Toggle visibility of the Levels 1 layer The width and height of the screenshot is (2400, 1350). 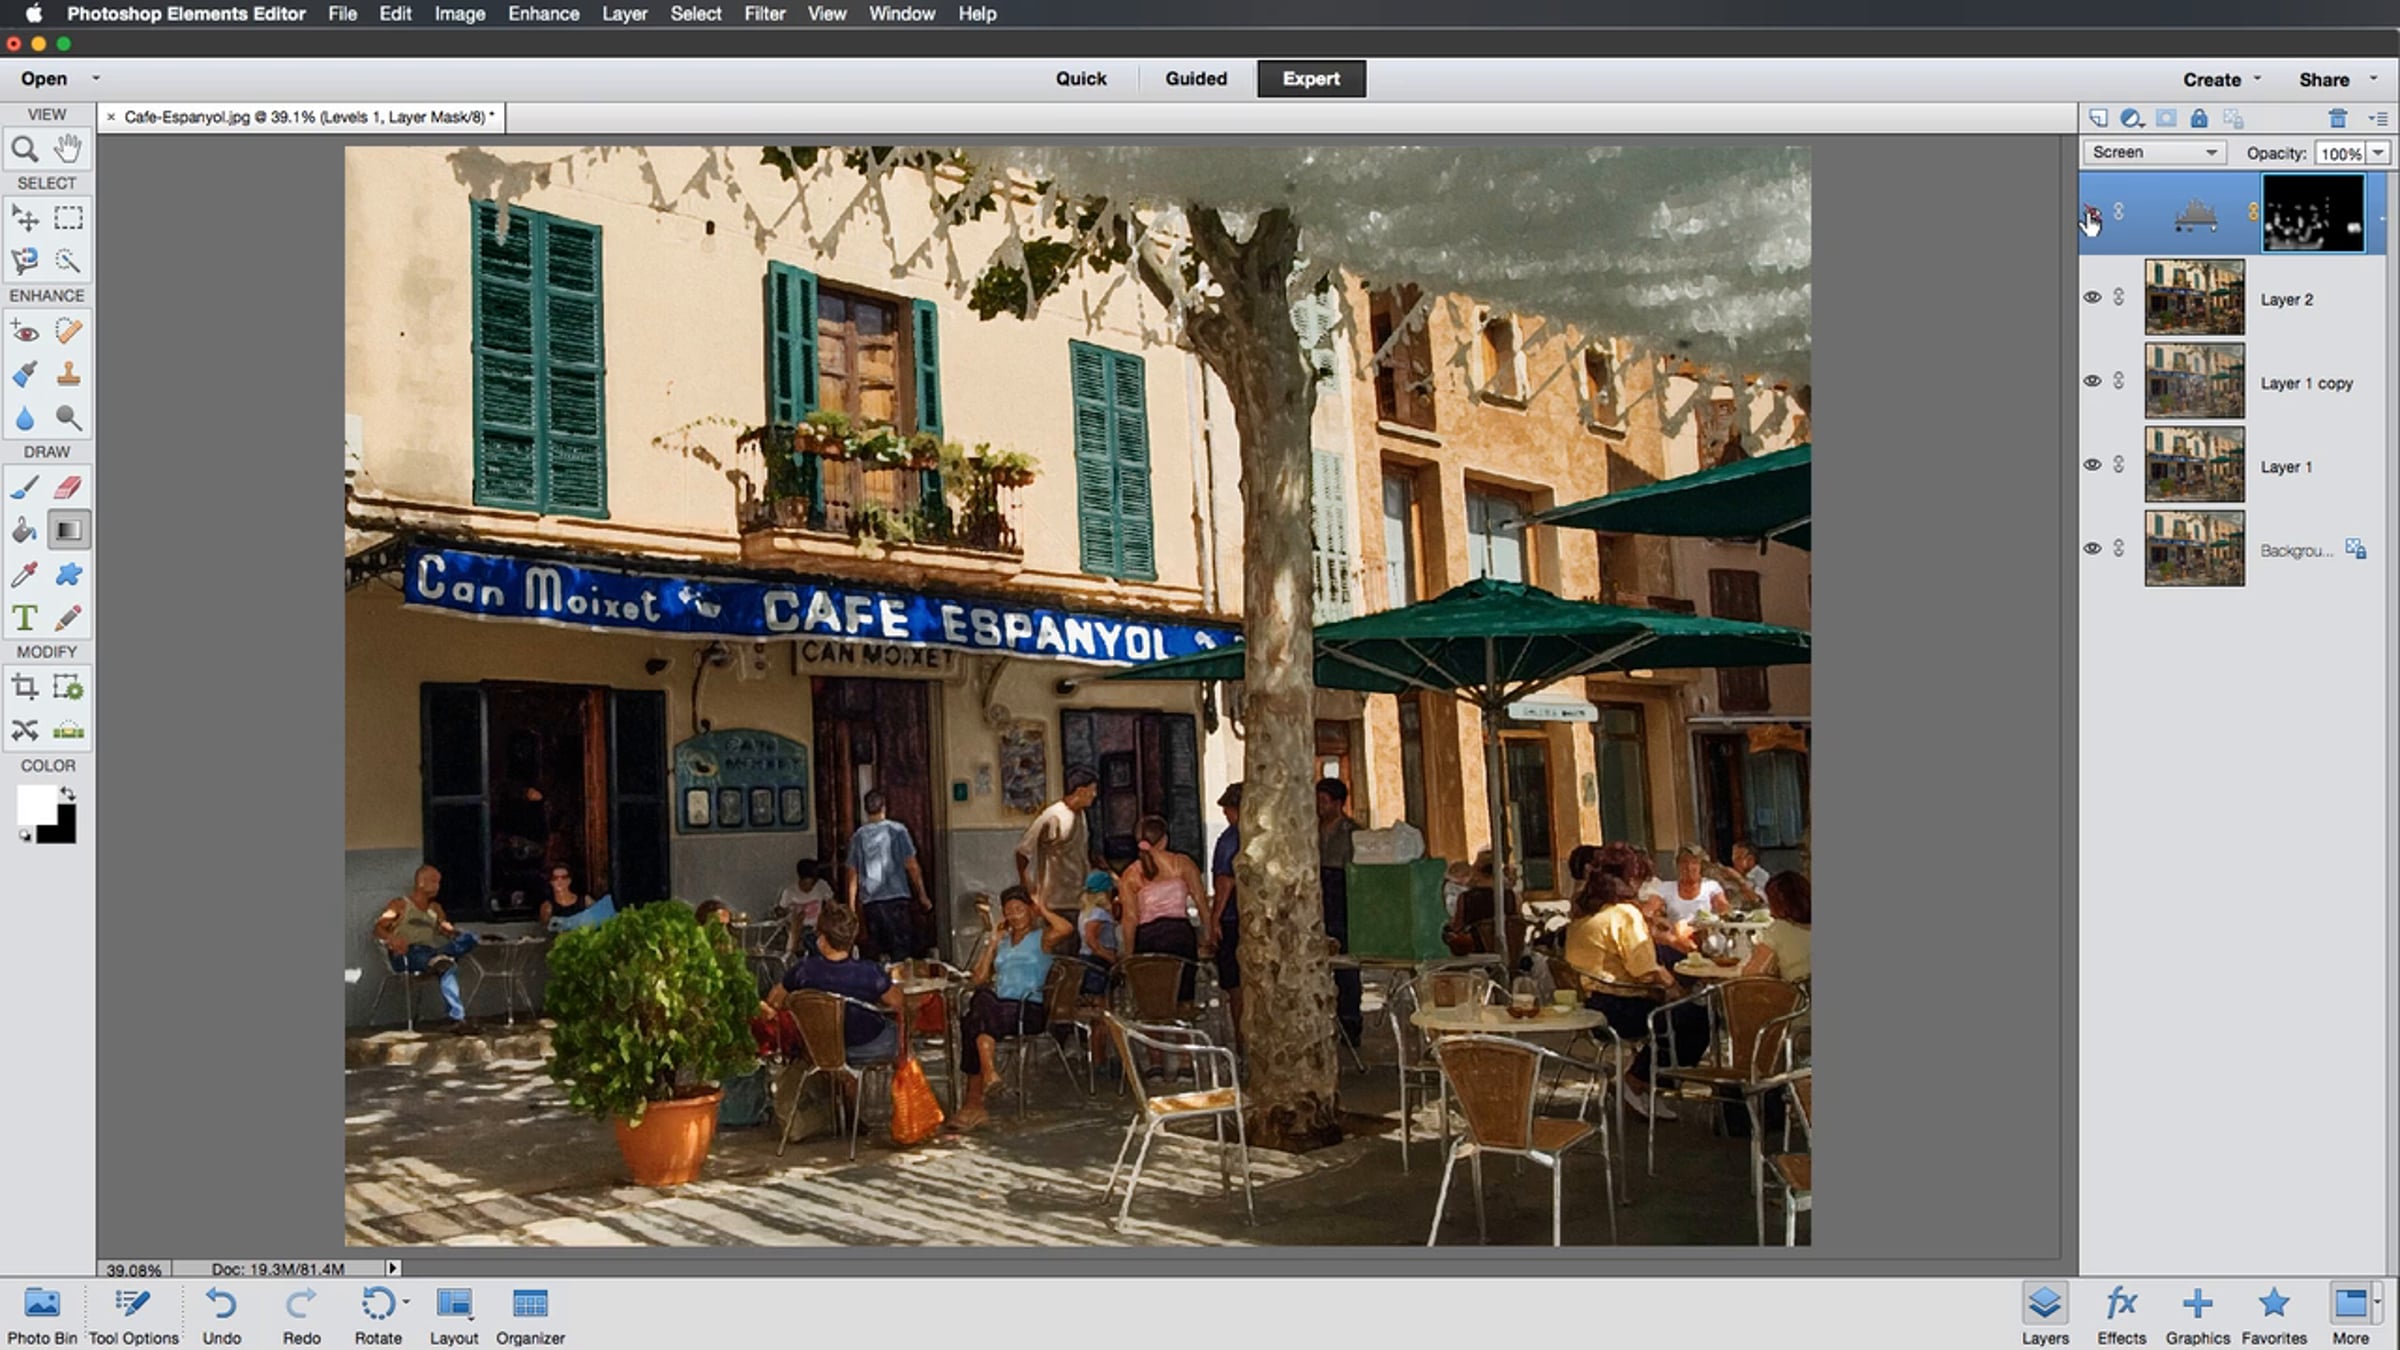click(2091, 213)
